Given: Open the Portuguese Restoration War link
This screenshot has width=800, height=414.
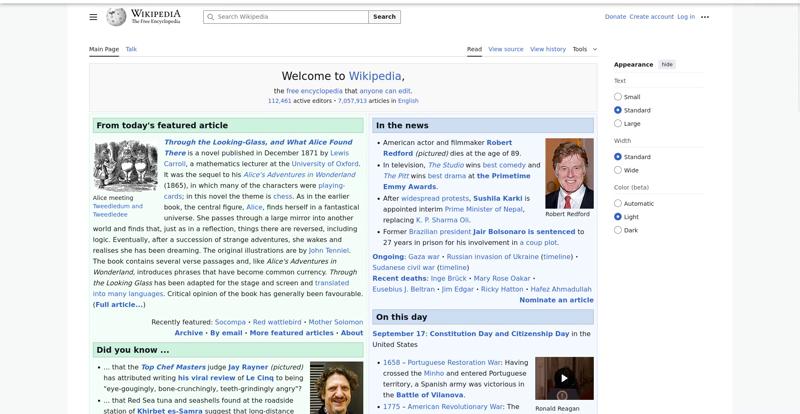Looking at the screenshot, I should (x=454, y=362).
